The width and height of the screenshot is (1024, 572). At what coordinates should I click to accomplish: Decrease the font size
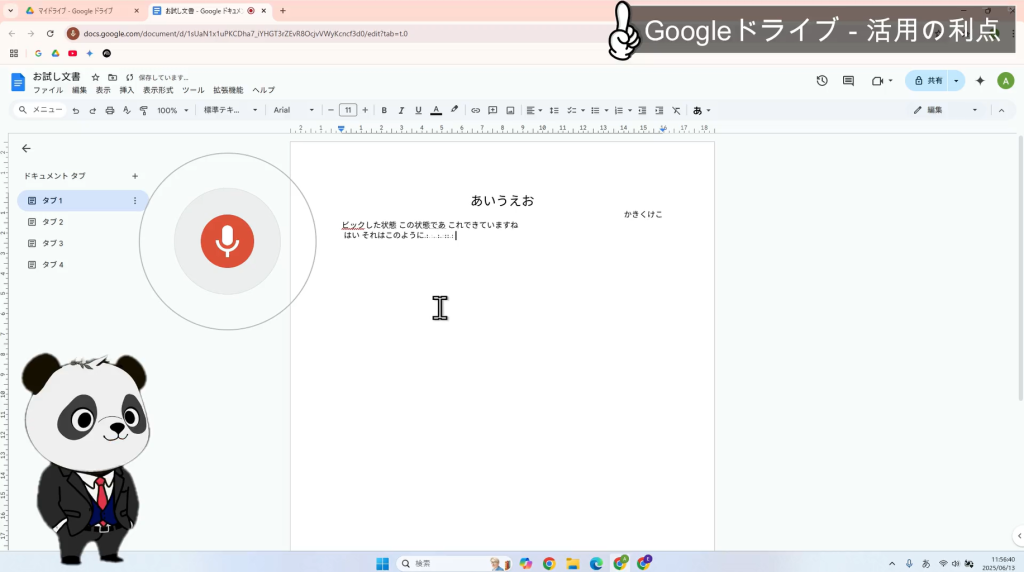coord(331,110)
